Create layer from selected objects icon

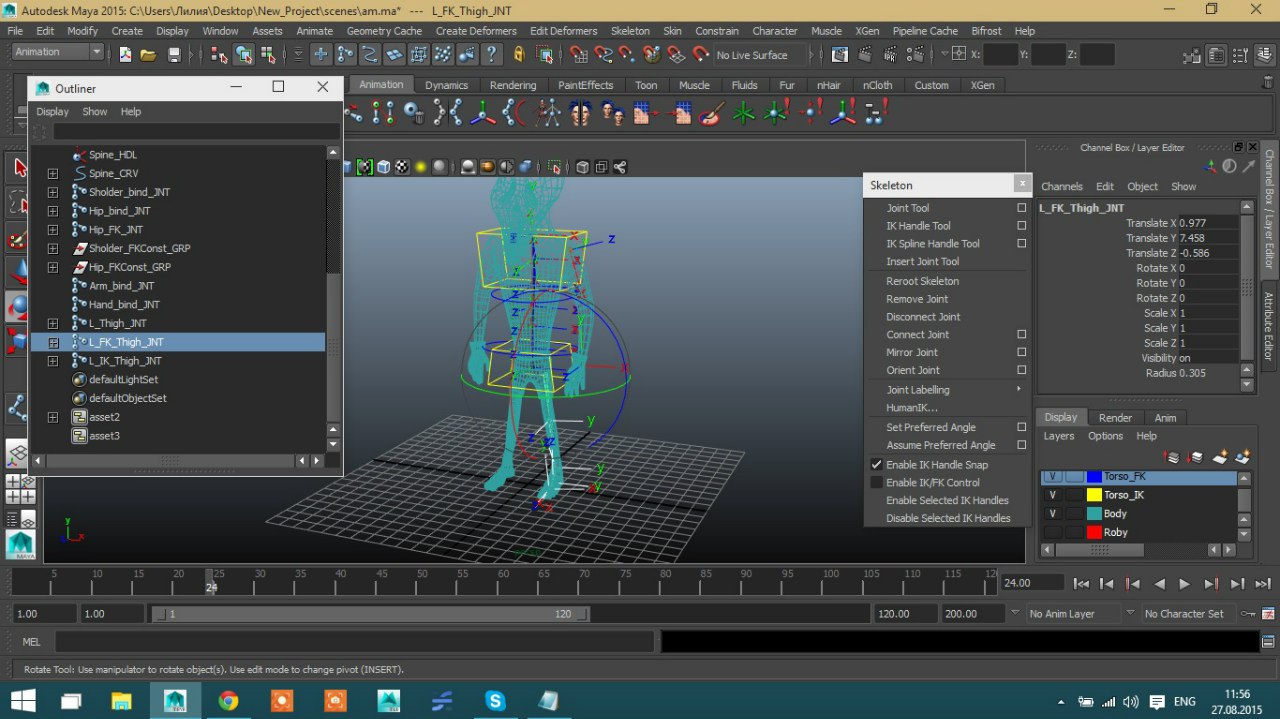click(1242, 457)
